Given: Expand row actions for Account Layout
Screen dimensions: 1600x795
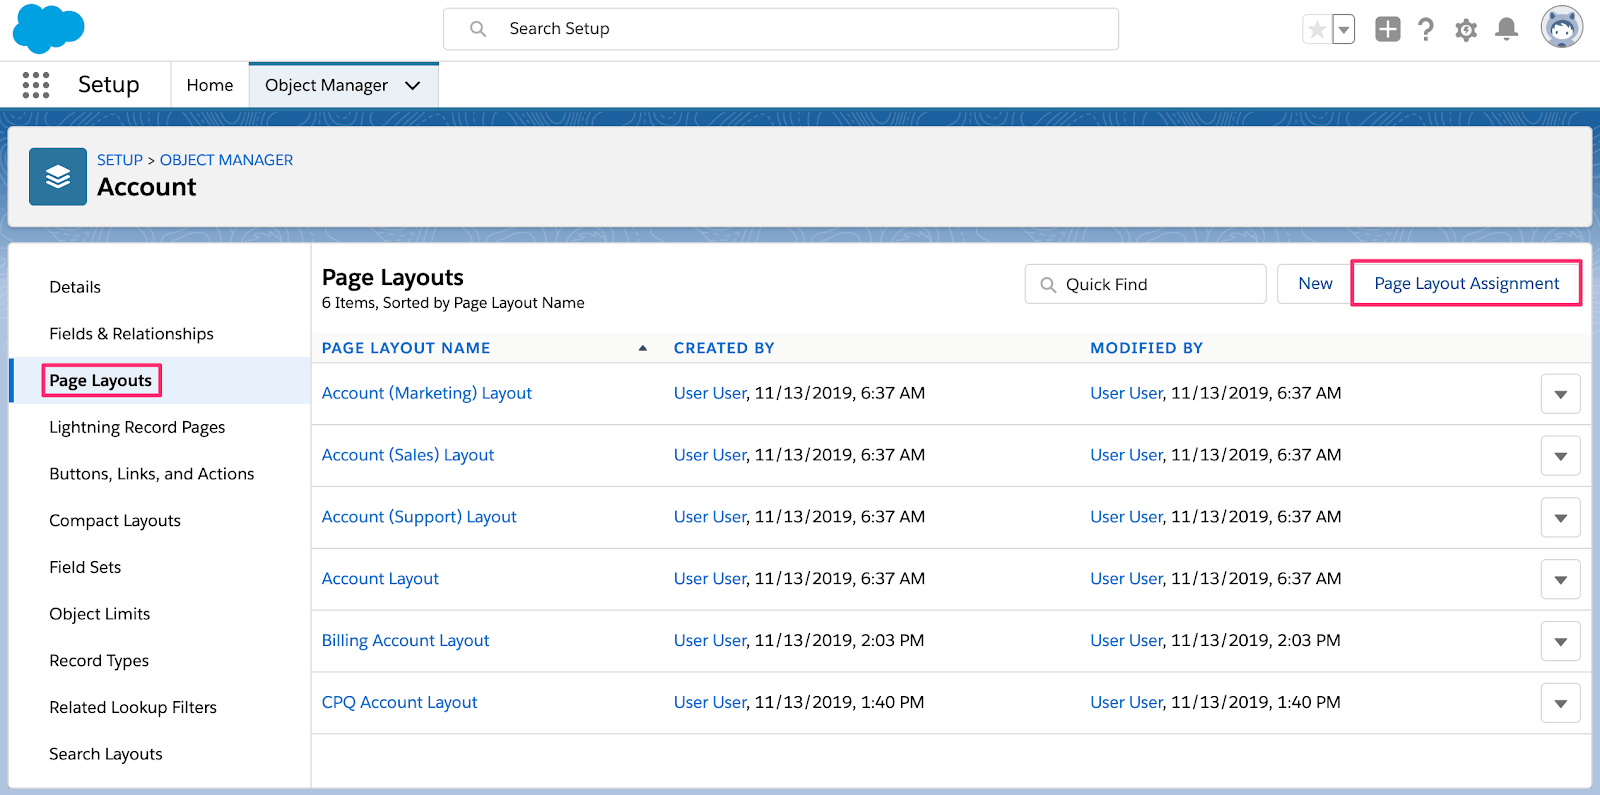Looking at the screenshot, I should [x=1560, y=580].
